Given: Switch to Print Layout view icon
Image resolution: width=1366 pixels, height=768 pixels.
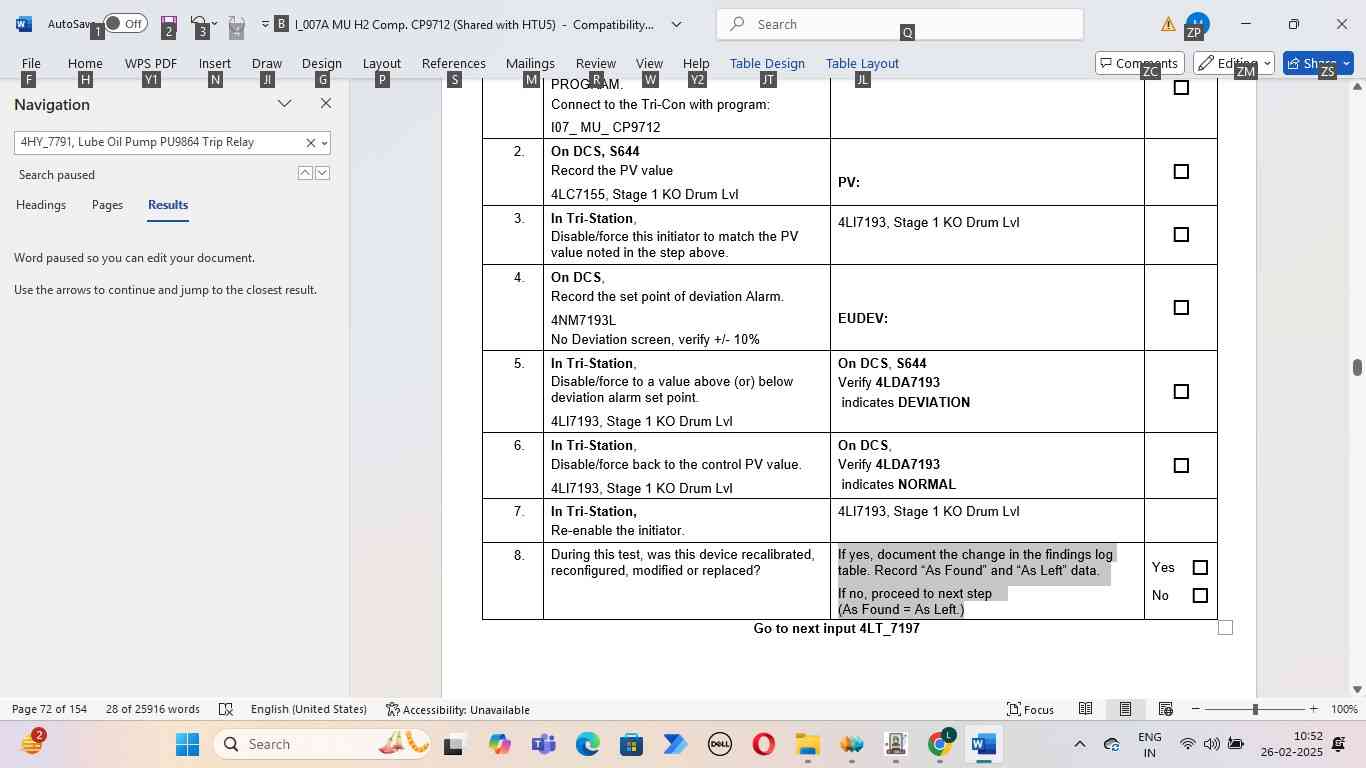Looking at the screenshot, I should [x=1125, y=710].
